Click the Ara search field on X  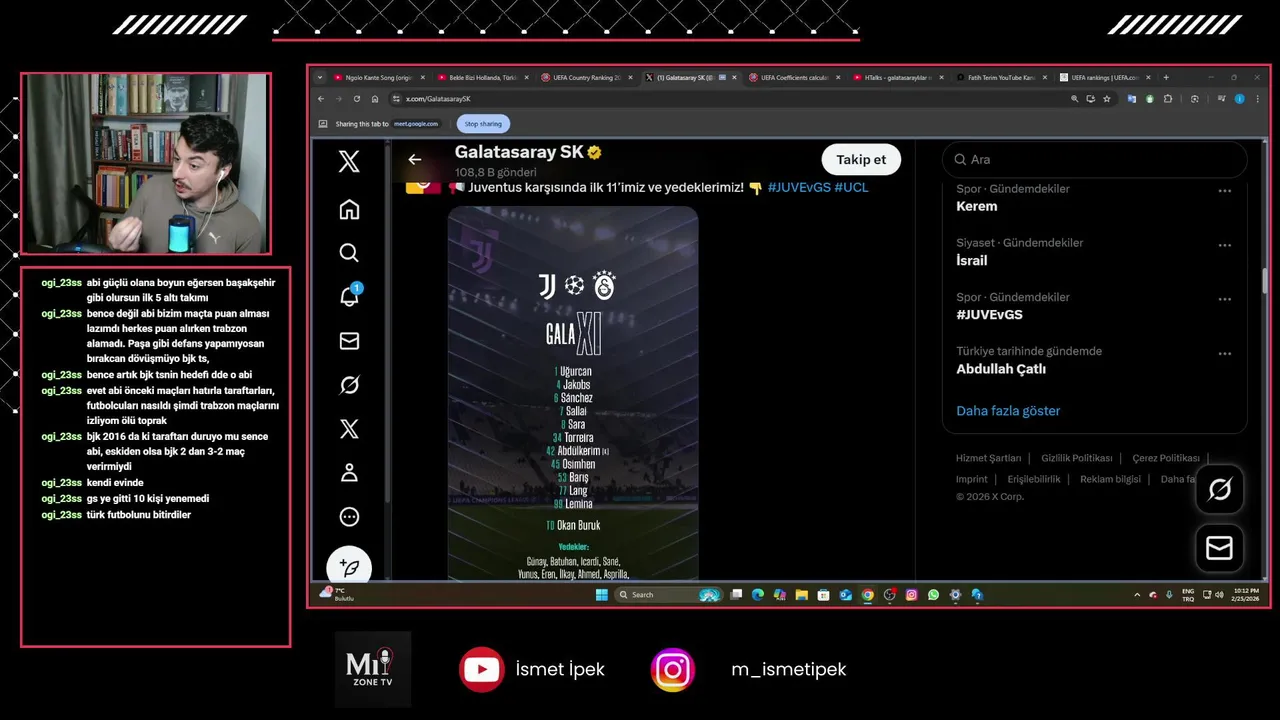coord(1095,160)
